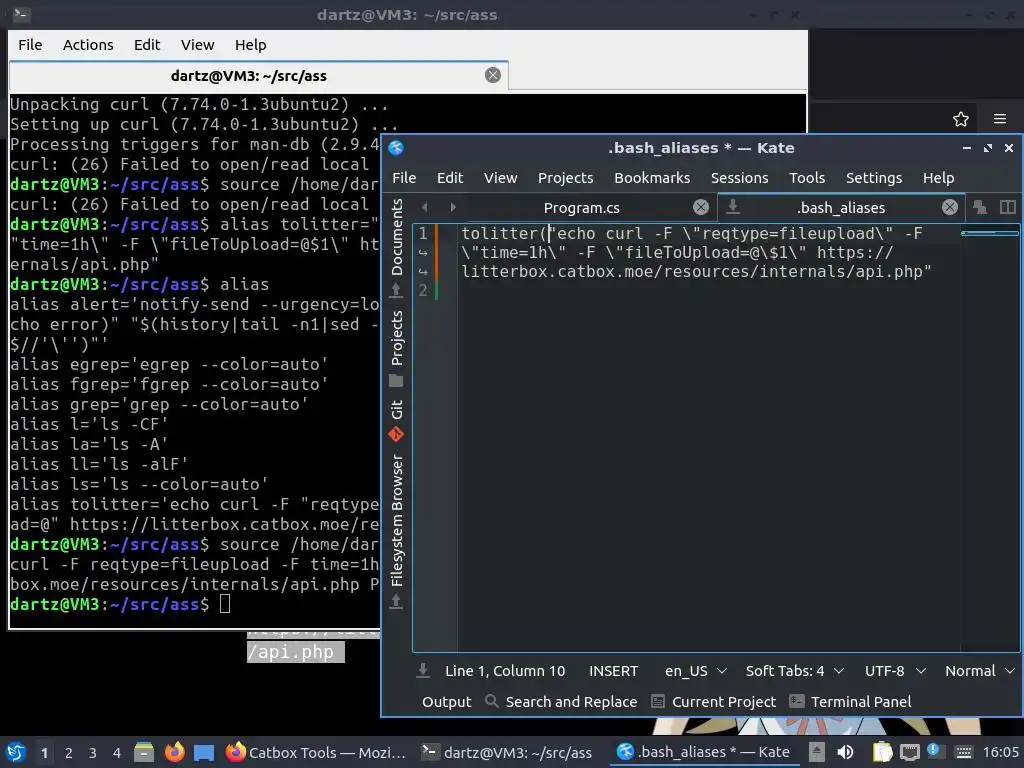Toggle Current Project panel

pyautogui.click(x=714, y=702)
